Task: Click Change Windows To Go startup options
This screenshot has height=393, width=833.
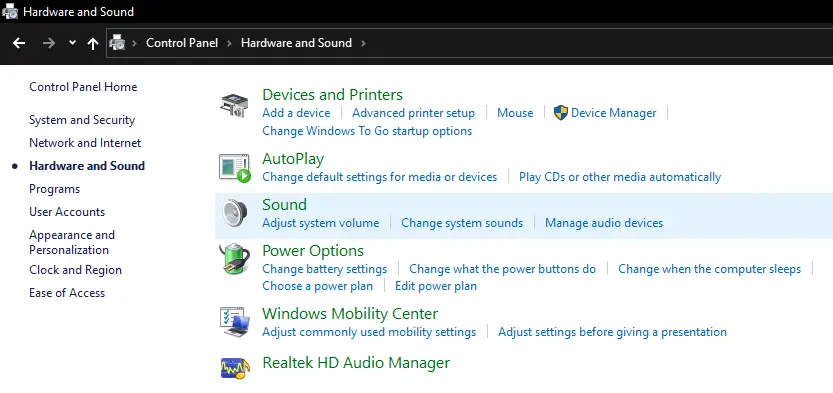Action: 367,131
